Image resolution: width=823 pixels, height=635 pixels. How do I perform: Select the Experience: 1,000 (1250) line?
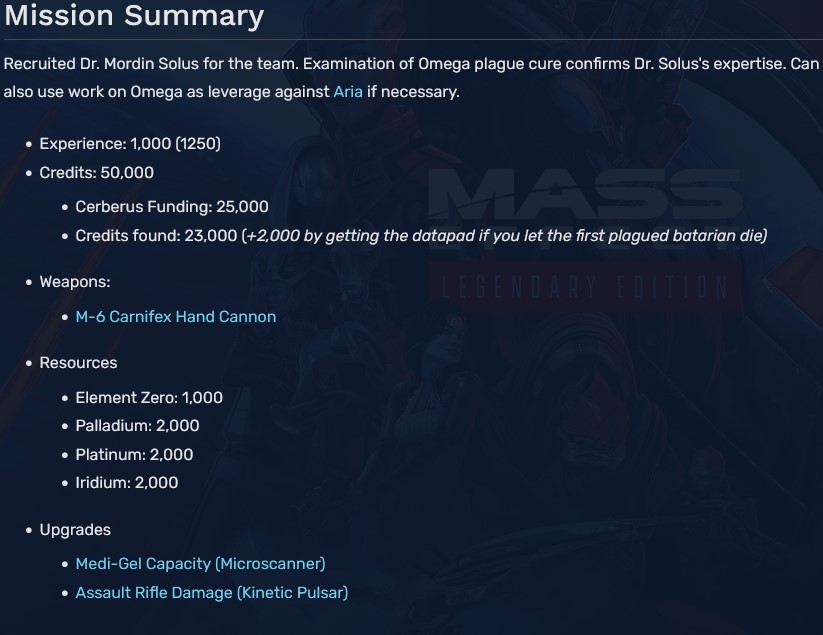point(130,143)
